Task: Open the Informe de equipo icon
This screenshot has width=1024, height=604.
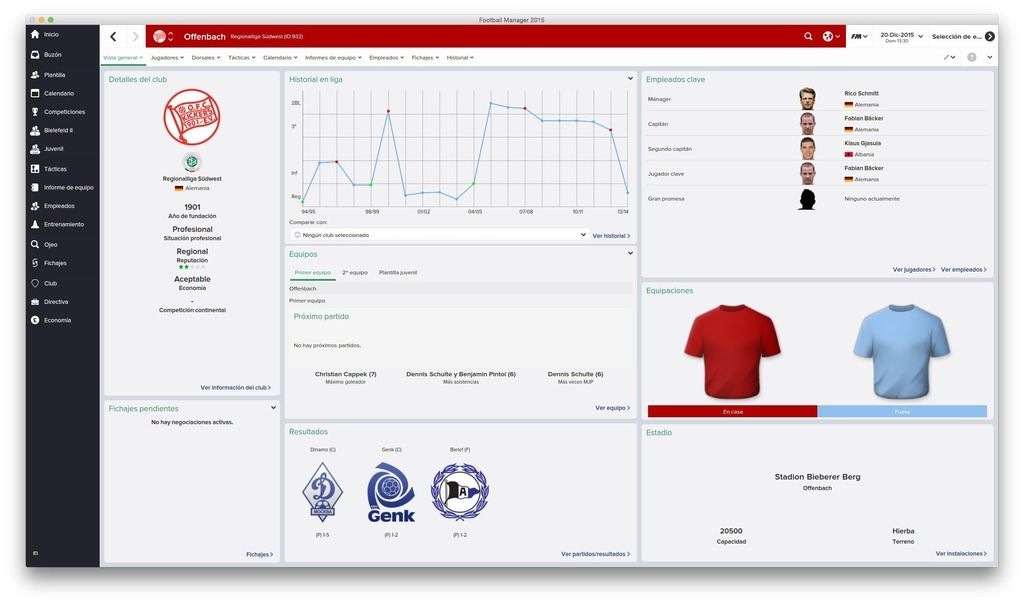Action: click(35, 187)
